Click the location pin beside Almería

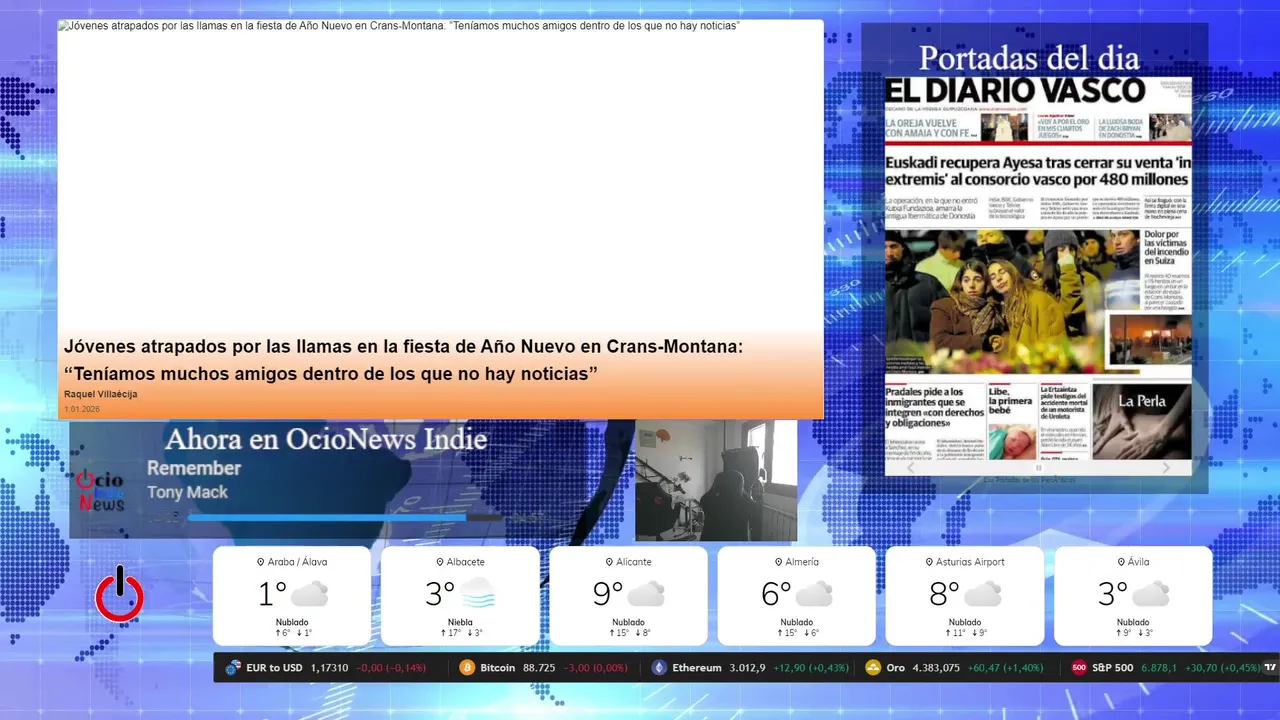click(x=779, y=562)
